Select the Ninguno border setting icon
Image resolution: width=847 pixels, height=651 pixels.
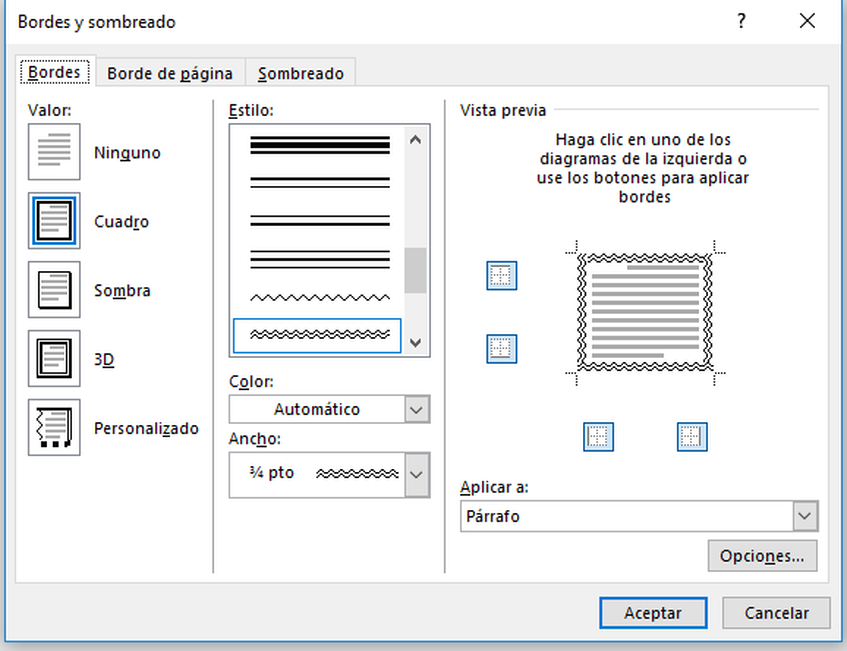coord(54,152)
